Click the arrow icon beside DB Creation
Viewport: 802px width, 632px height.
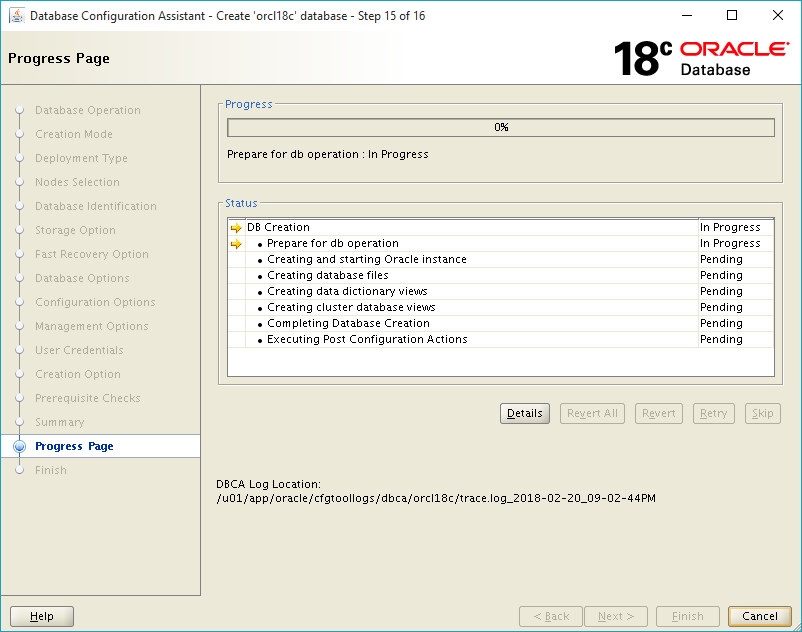[236, 228]
